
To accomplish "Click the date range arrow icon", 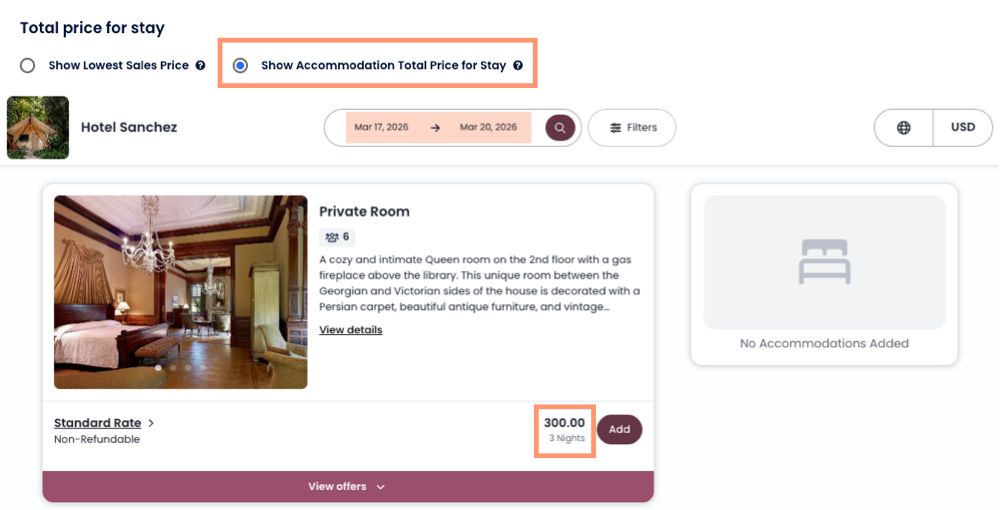I will [x=435, y=128].
